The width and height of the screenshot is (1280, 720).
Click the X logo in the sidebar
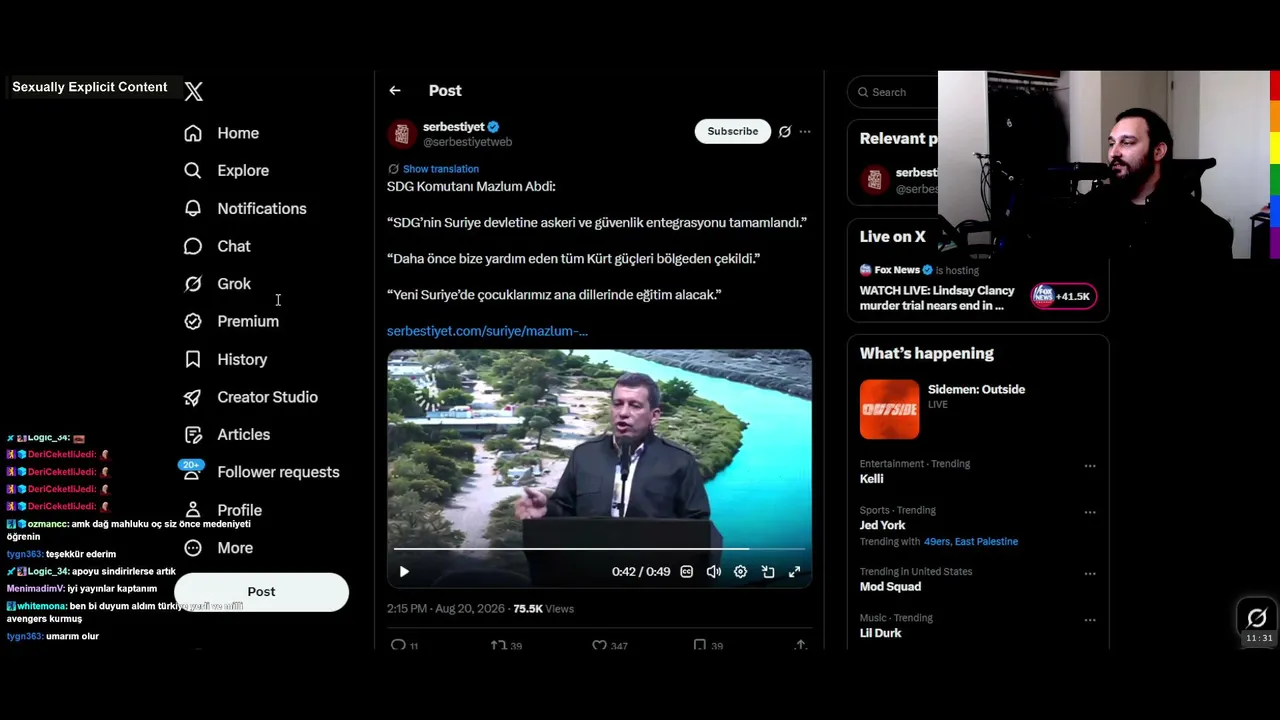click(x=194, y=91)
